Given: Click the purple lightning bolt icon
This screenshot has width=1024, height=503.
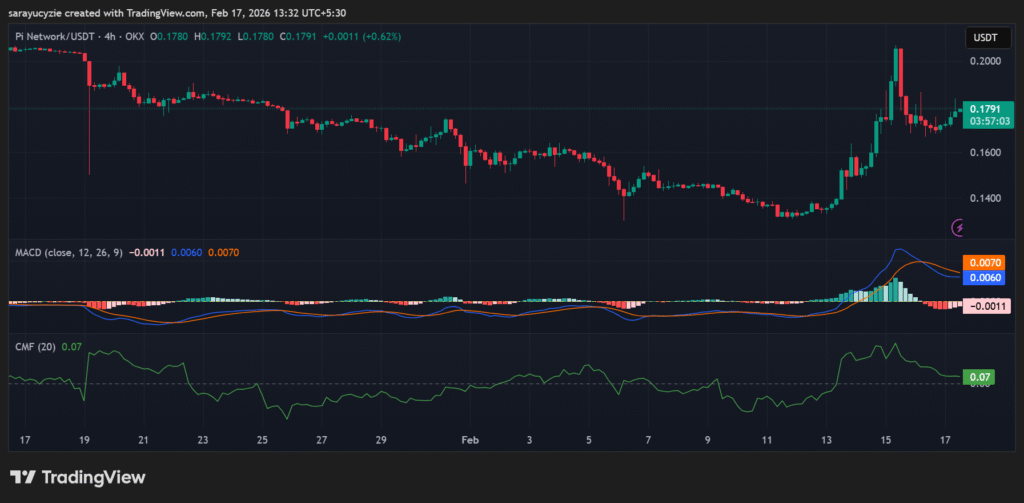Looking at the screenshot, I should click(960, 227).
